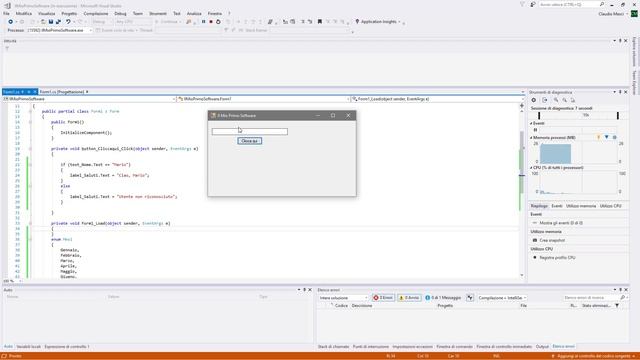This screenshot has width=640, height=360.
Task: Toggle the 0 Errori filter button
Action: [383, 298]
